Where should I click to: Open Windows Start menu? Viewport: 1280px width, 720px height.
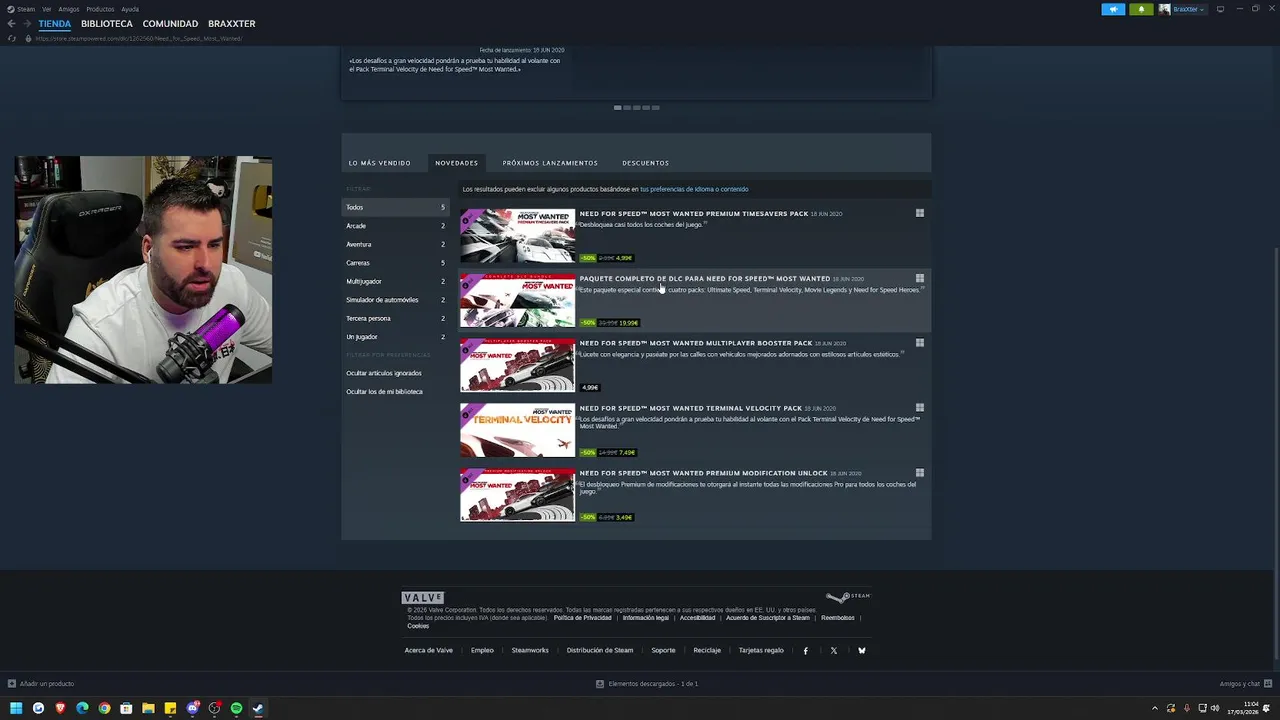click(16, 708)
